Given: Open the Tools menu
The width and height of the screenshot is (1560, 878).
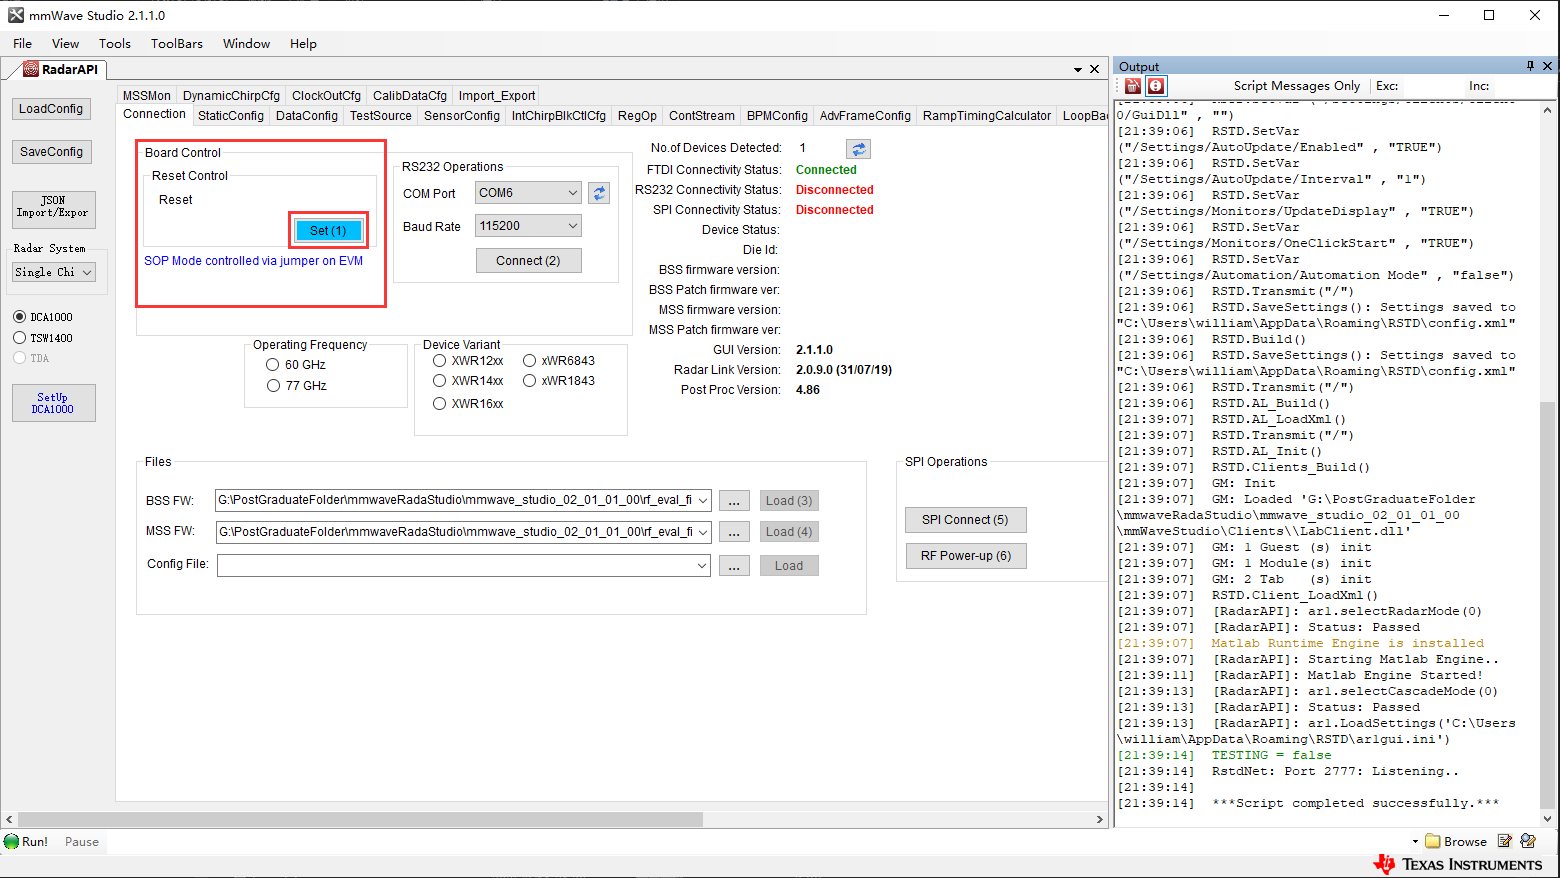Looking at the screenshot, I should point(115,44).
